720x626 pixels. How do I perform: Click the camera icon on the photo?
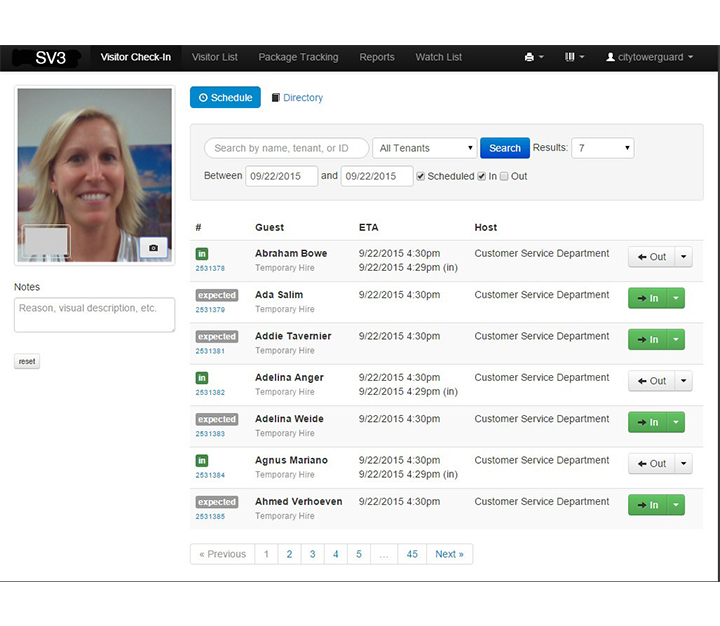tap(153, 248)
